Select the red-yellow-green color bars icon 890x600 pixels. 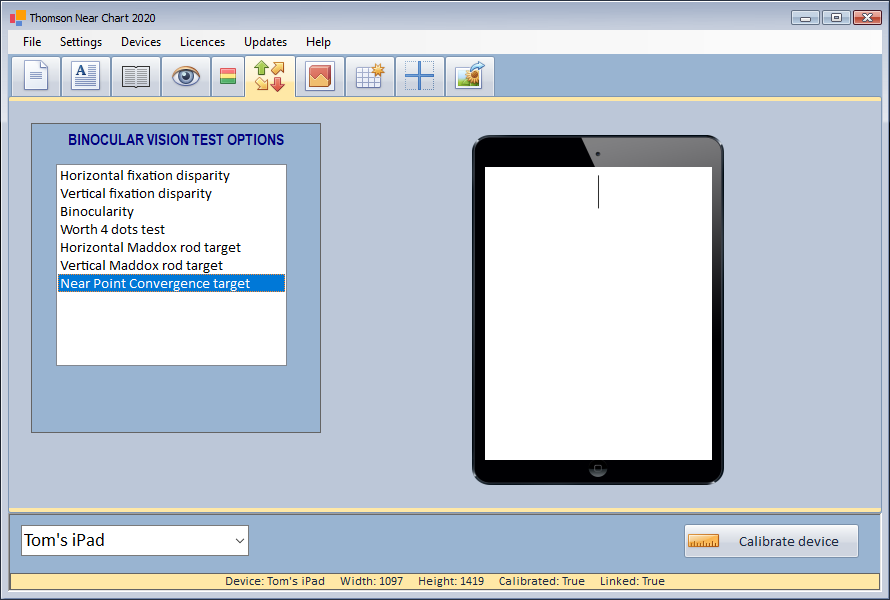tap(228, 77)
